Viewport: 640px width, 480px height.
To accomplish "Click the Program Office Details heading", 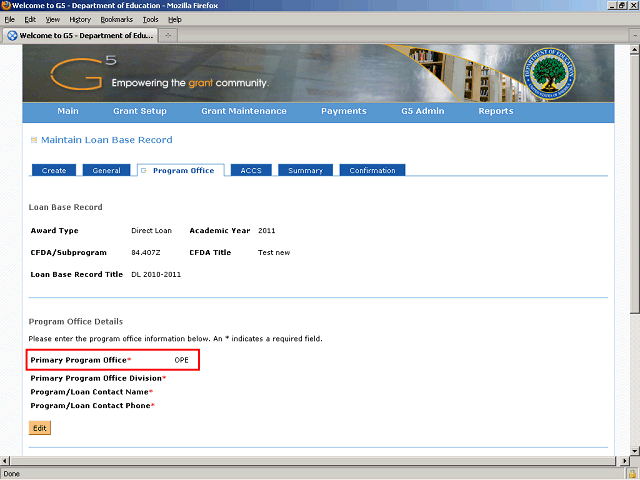I will 76,322.
